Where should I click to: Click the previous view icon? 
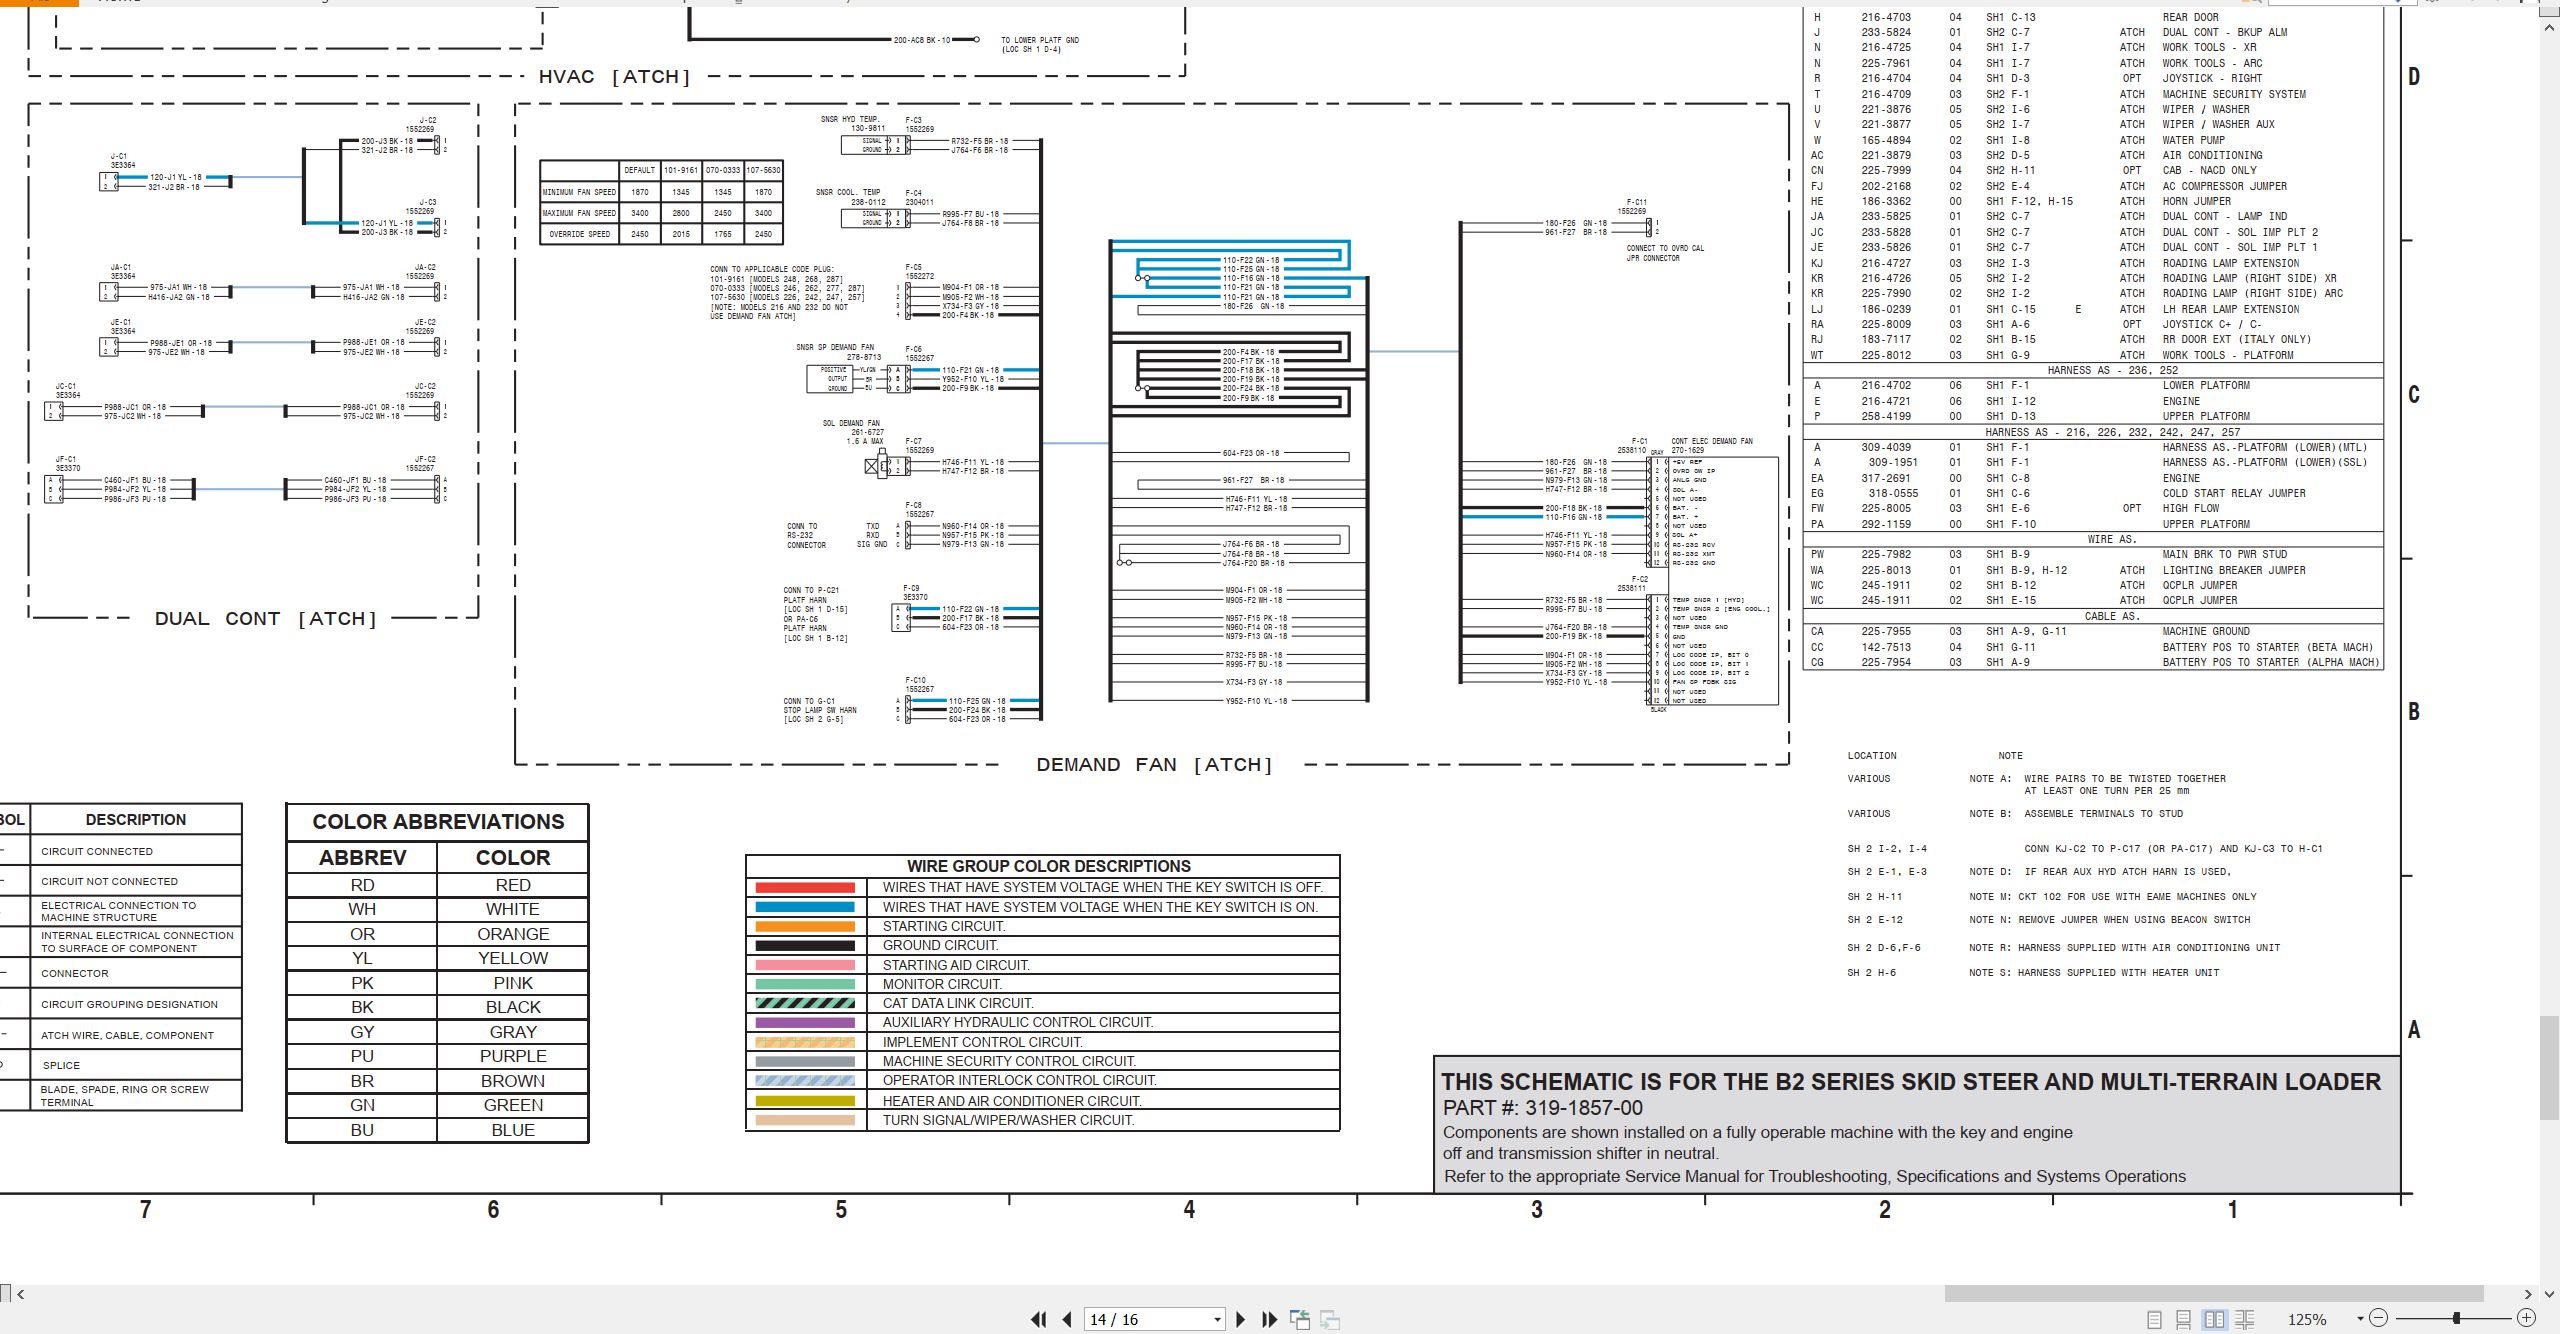pos(1300,1319)
